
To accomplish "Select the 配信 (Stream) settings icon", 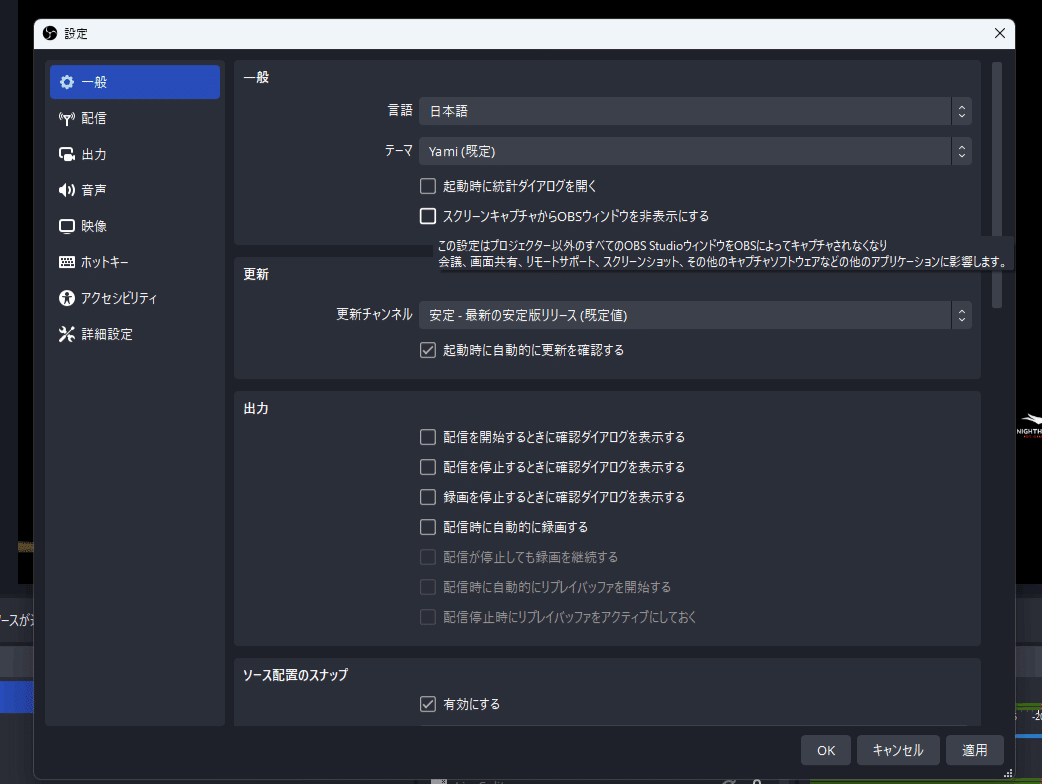I will [x=66, y=117].
